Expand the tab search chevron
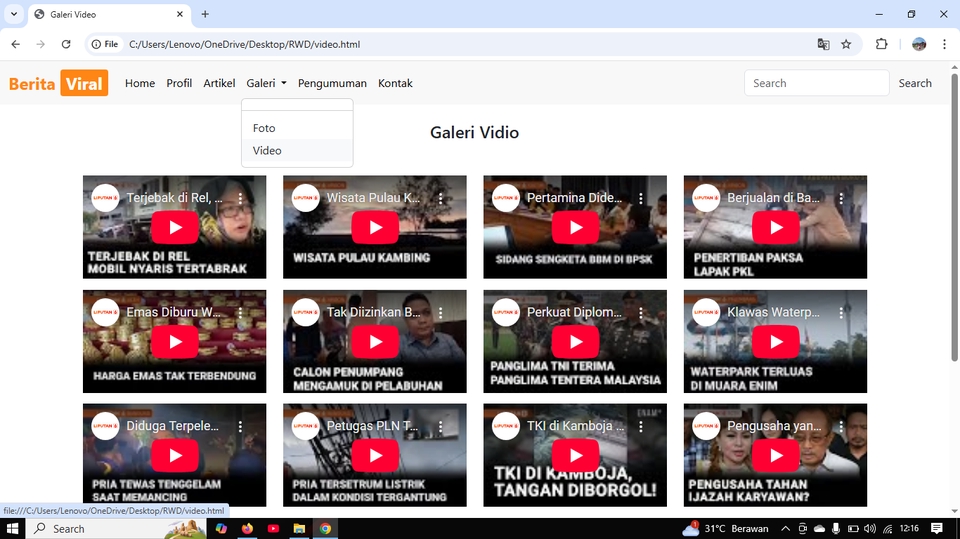This screenshot has height=539, width=960. (14, 14)
